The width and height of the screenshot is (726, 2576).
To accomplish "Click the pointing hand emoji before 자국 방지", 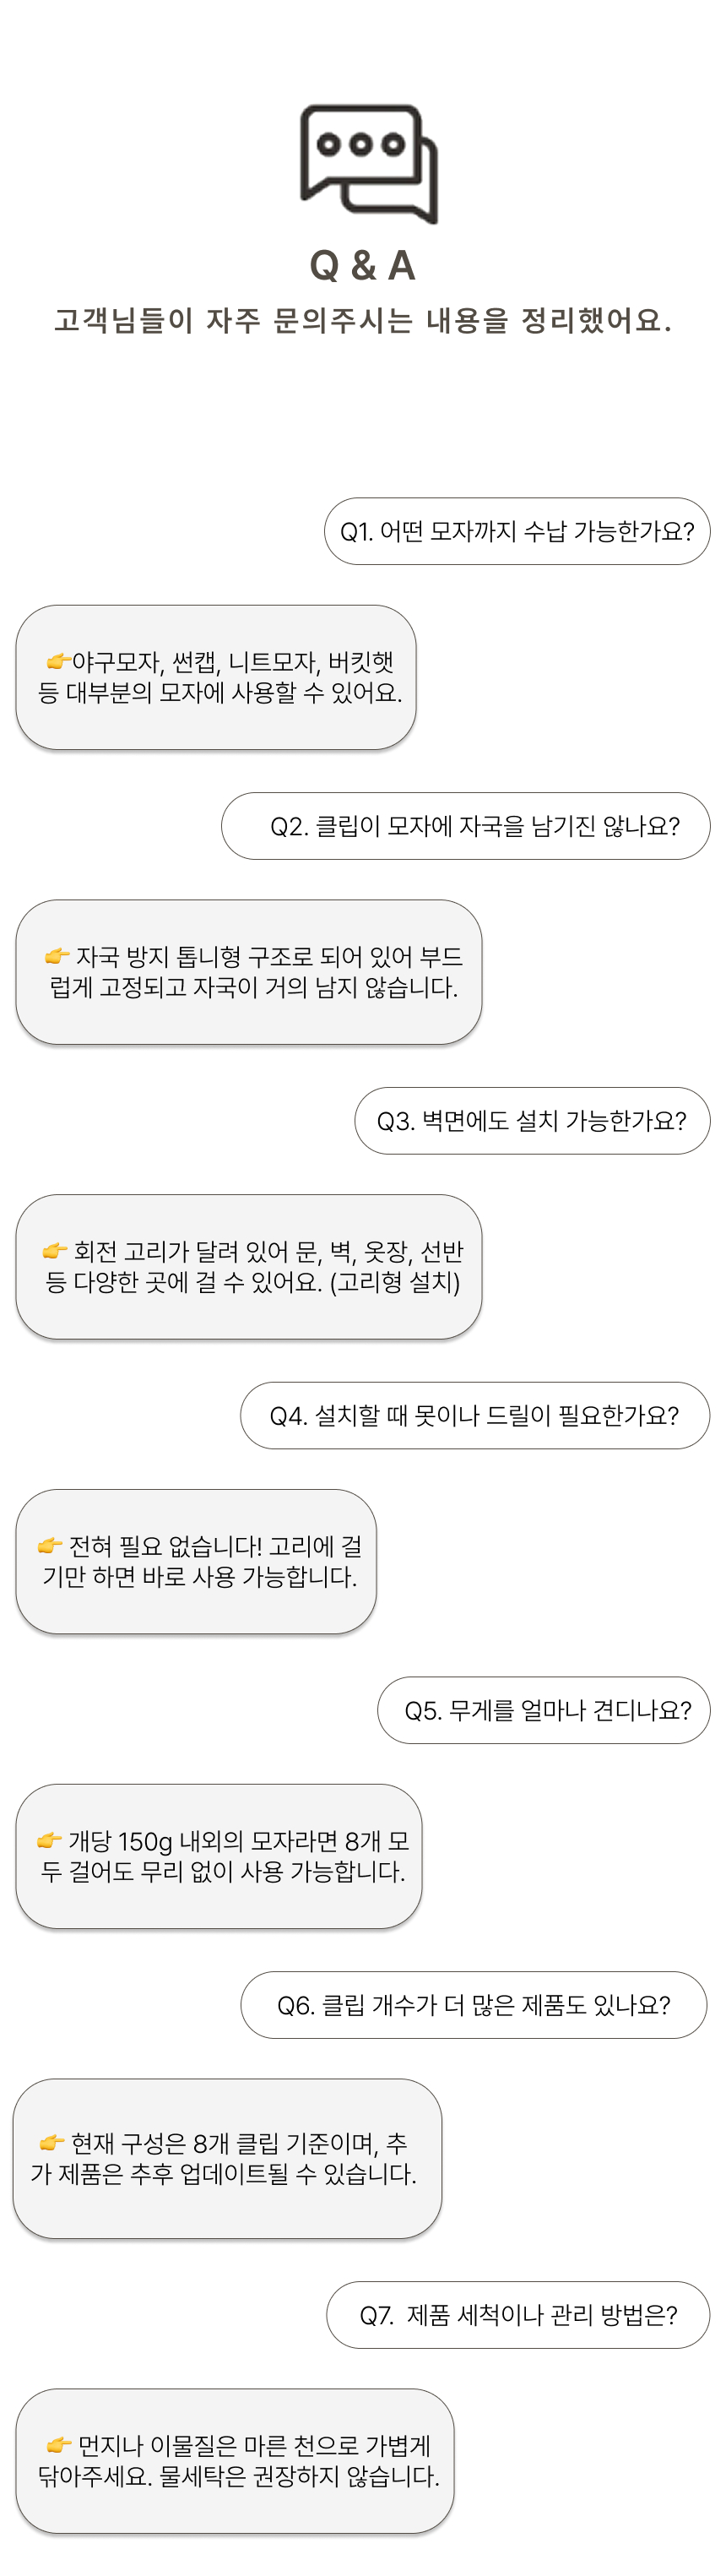I will pyautogui.click(x=57, y=956).
